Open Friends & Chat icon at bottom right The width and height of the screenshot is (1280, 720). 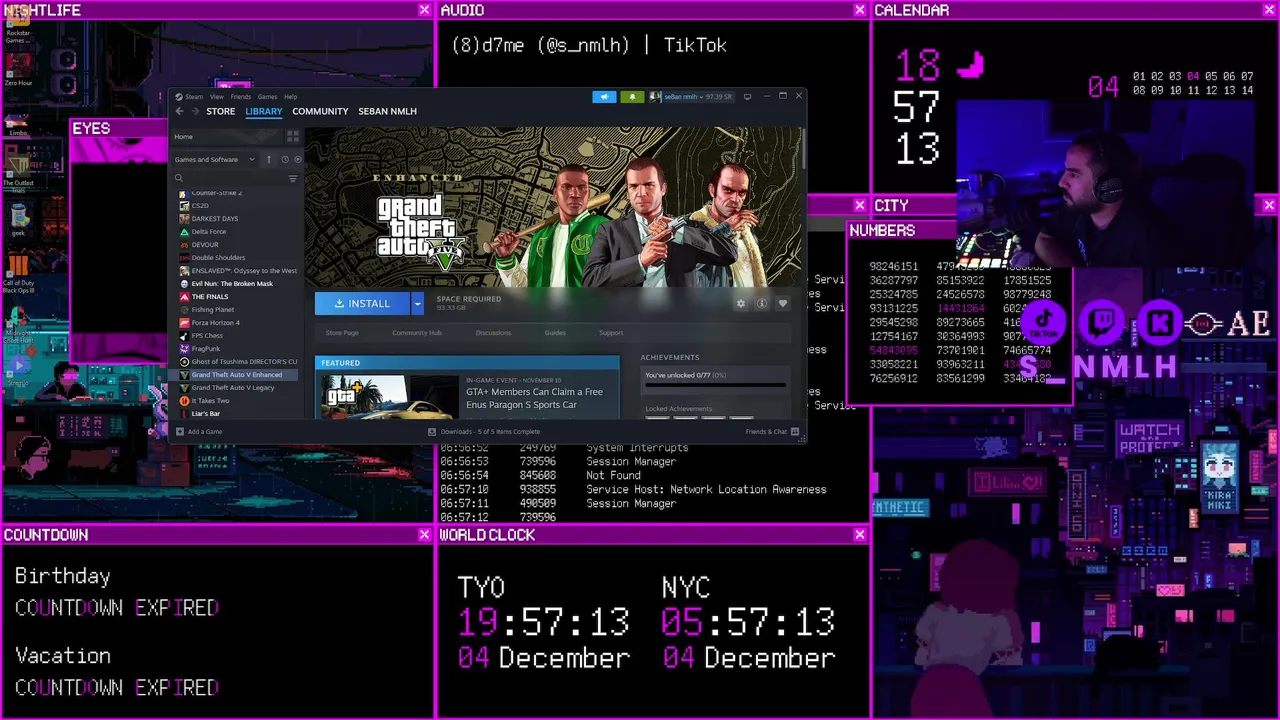click(x=795, y=432)
